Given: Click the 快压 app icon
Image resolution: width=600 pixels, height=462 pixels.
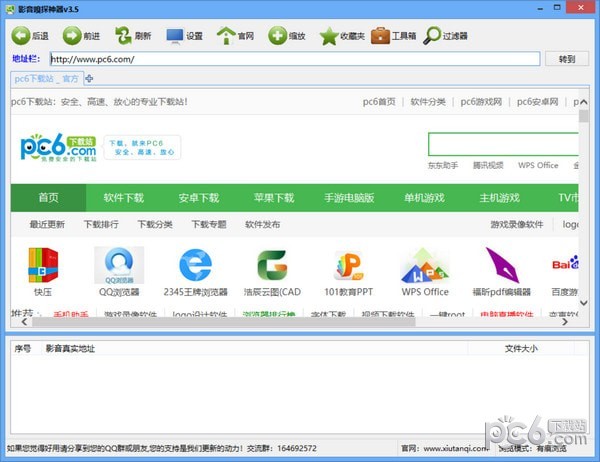Looking at the screenshot, I should click(x=43, y=265).
